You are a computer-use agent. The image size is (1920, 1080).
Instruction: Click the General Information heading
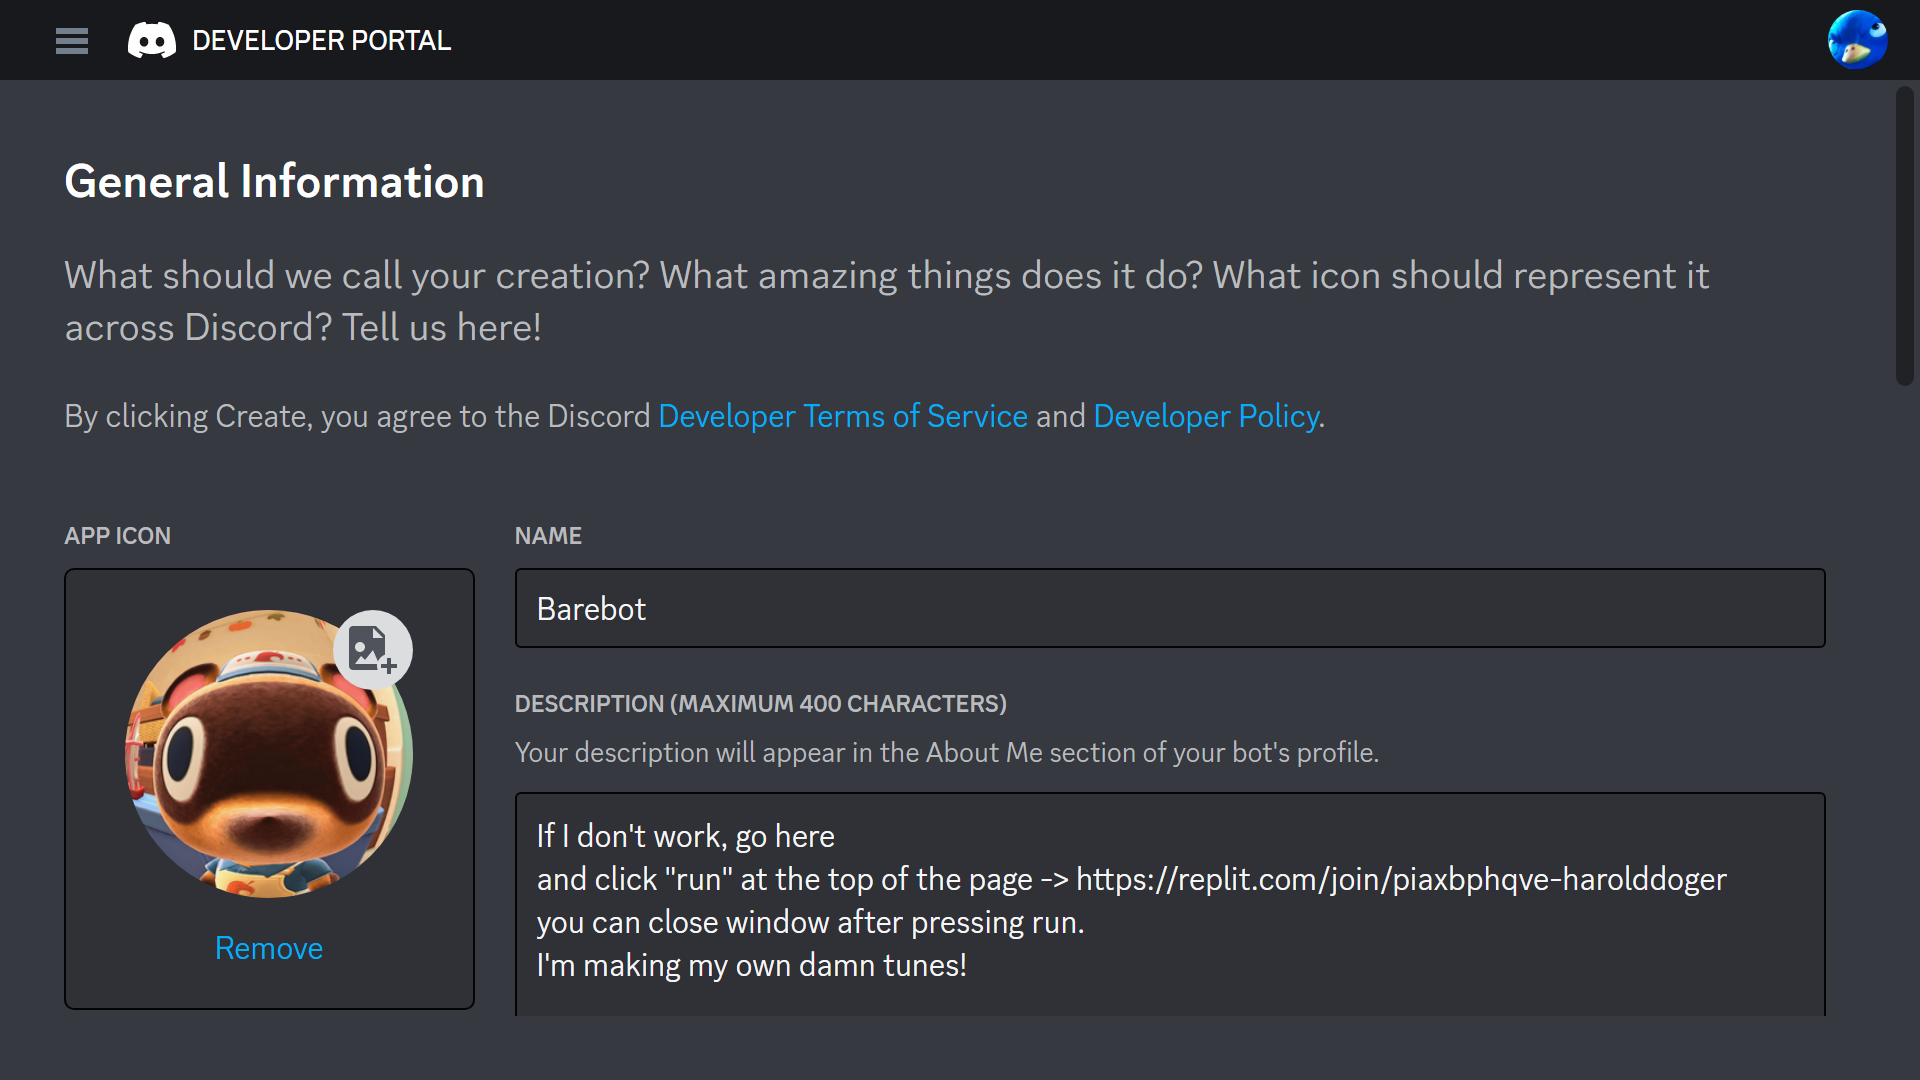[274, 182]
